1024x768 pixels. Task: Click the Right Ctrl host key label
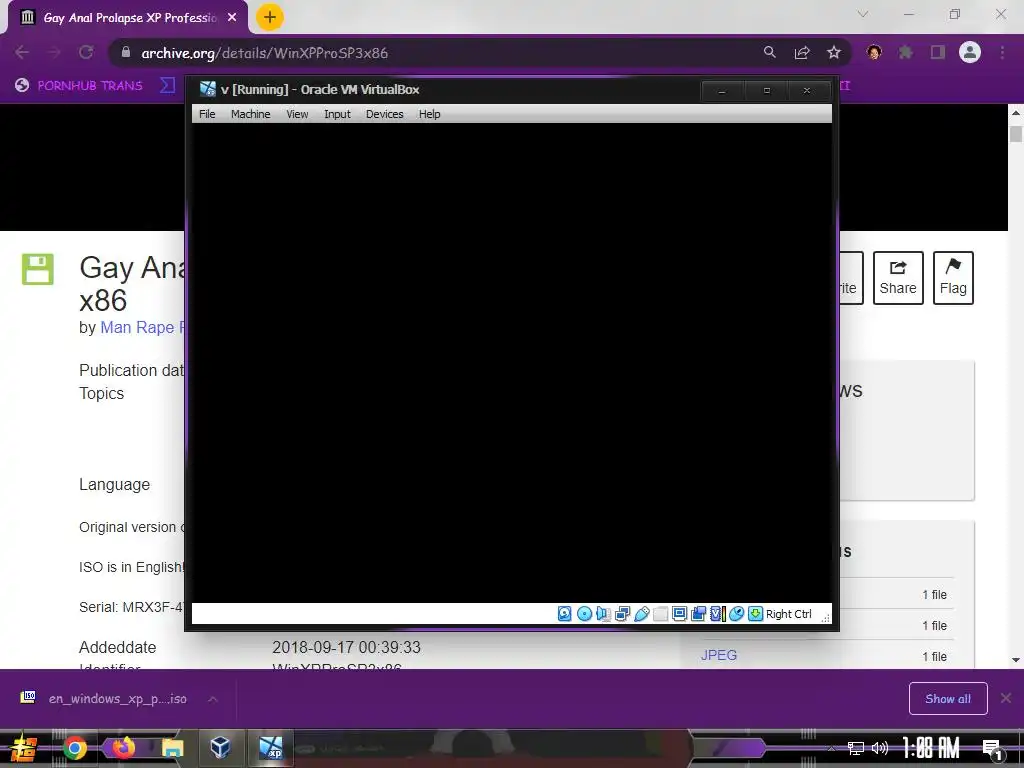[x=788, y=614]
